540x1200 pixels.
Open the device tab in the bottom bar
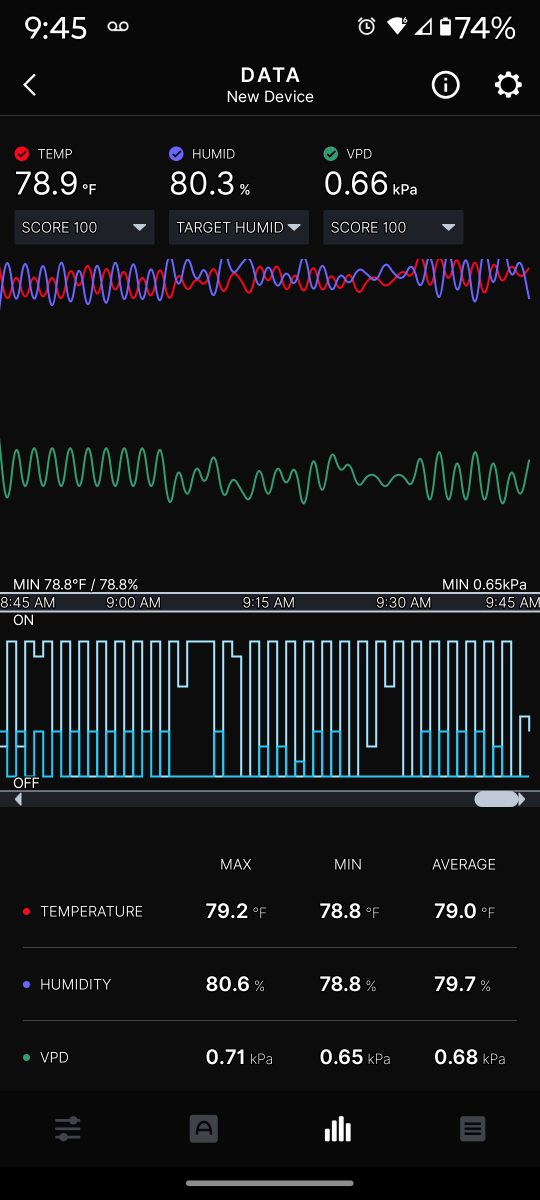pos(204,1130)
